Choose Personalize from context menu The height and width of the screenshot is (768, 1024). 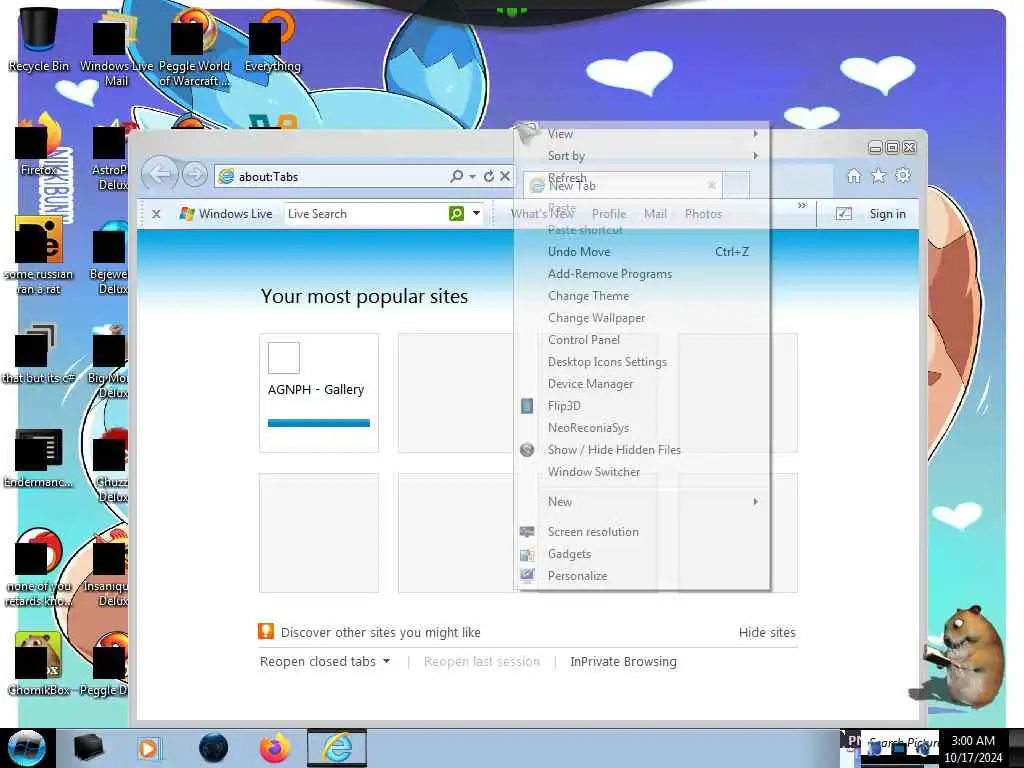point(642,576)
